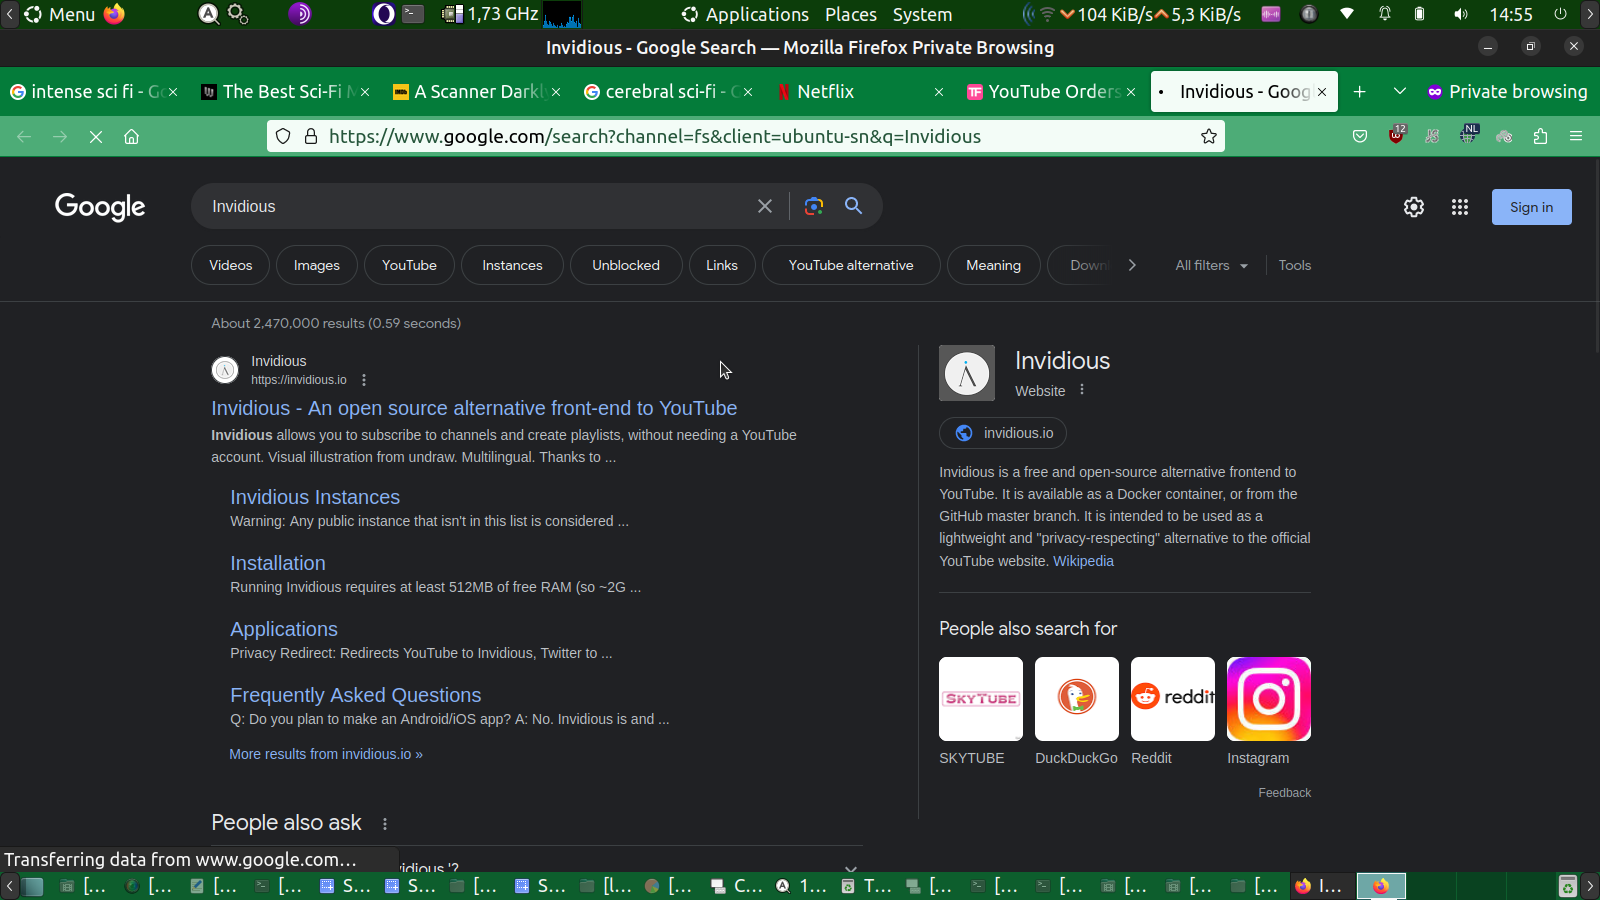Open the Frequently Asked Questions sitelink
1600x900 pixels.
(x=356, y=695)
